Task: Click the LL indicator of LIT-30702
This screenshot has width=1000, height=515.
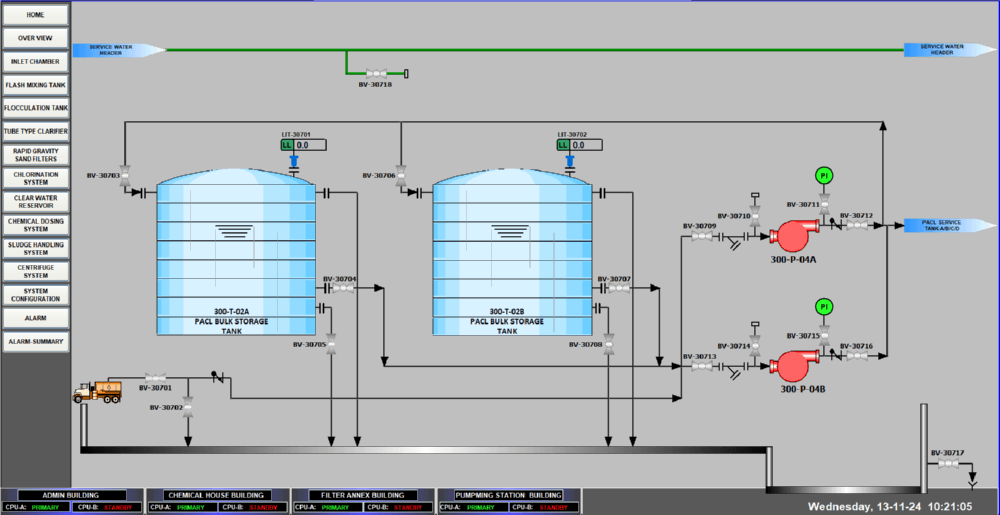Action: click(563, 145)
